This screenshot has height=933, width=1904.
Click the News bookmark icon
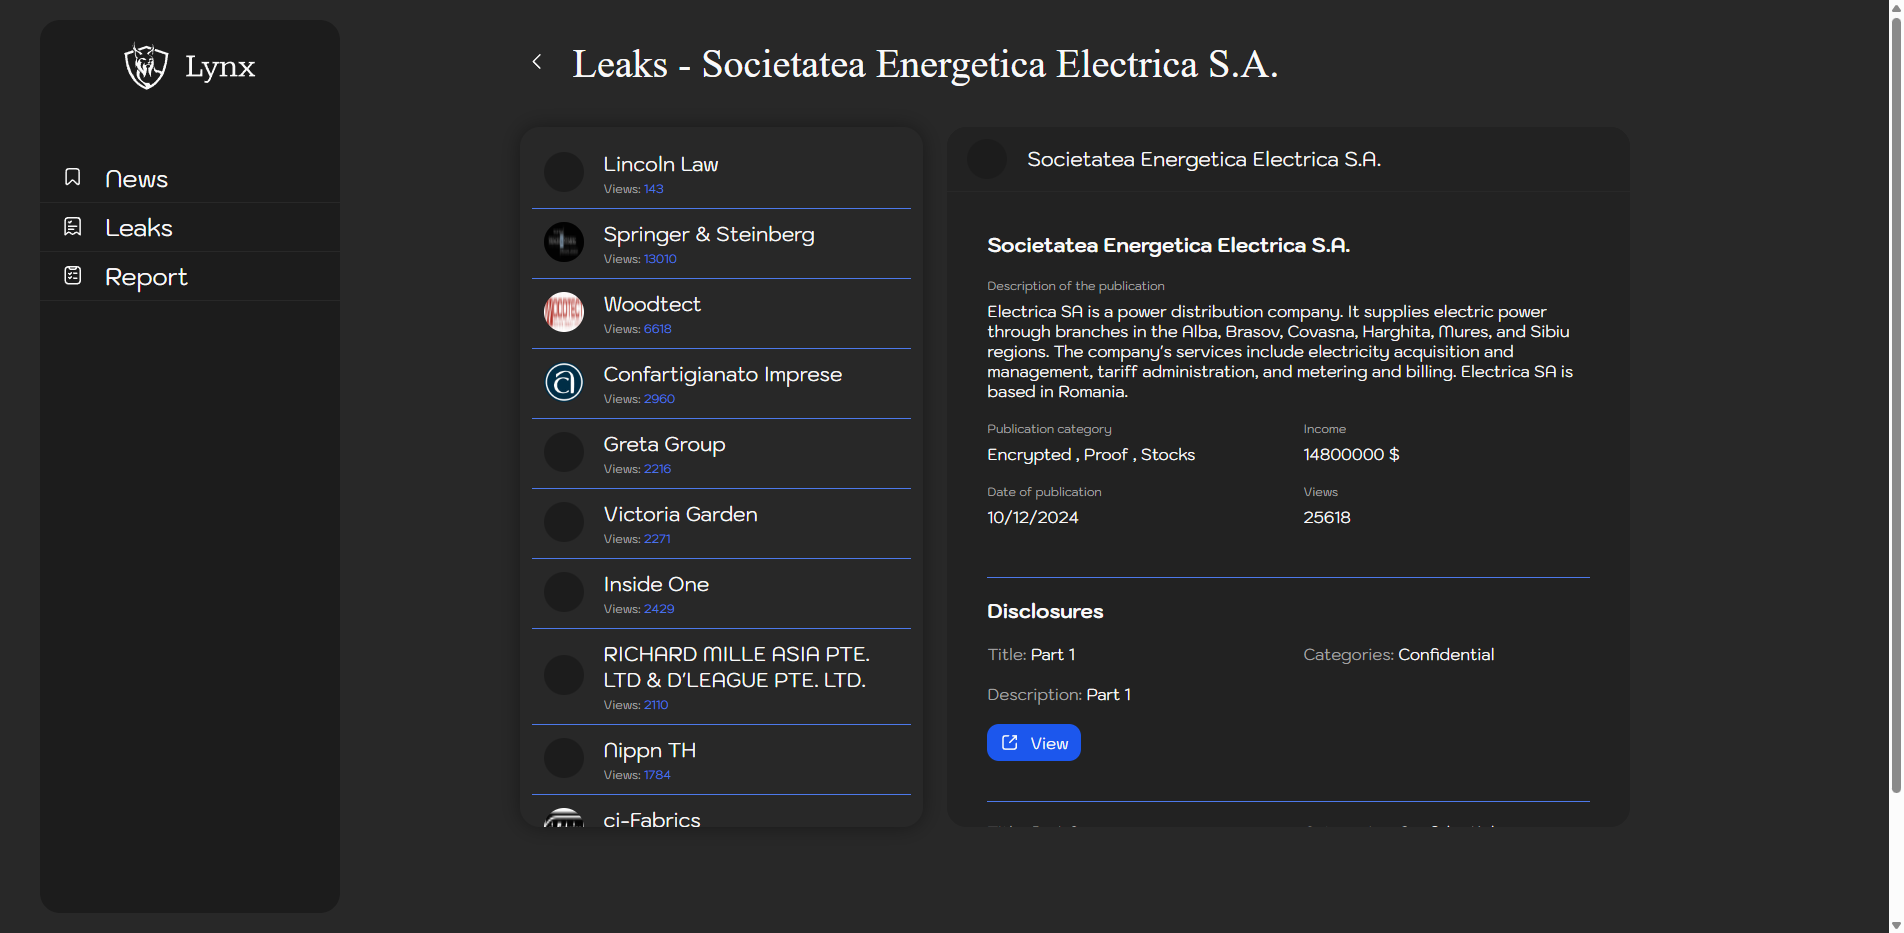73,177
